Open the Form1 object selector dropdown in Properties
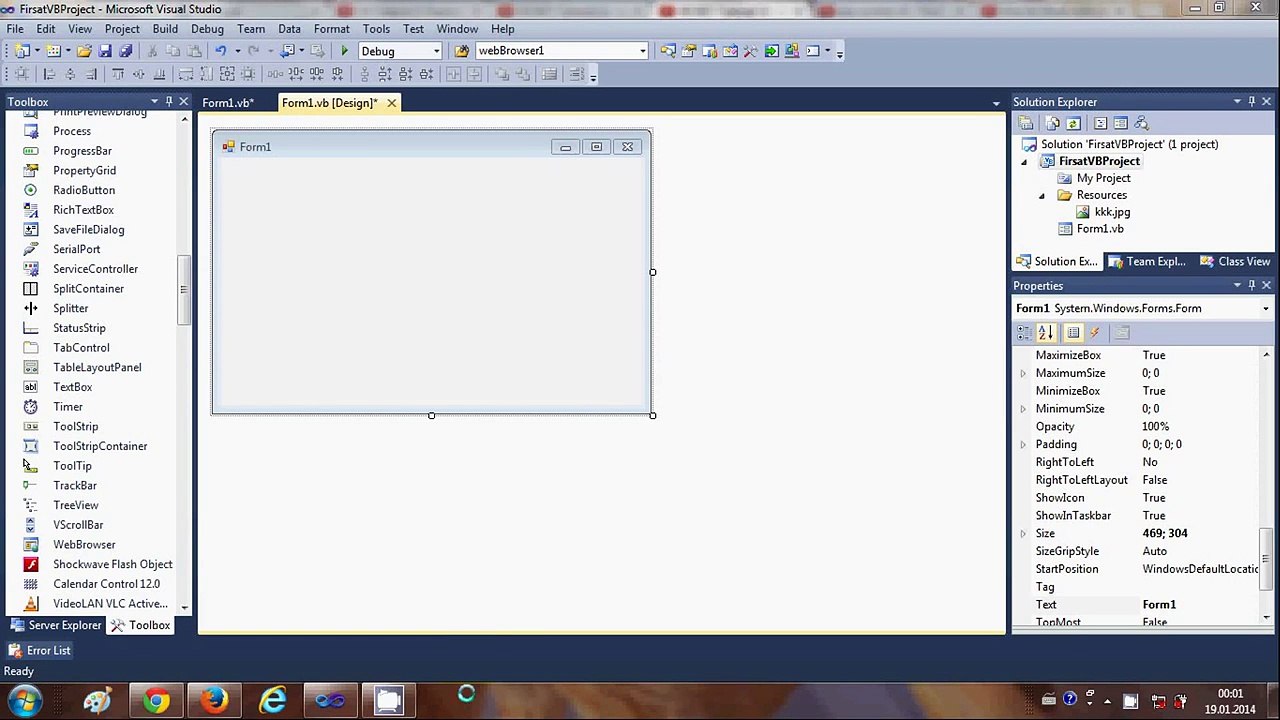The image size is (1280, 720). click(x=1265, y=309)
